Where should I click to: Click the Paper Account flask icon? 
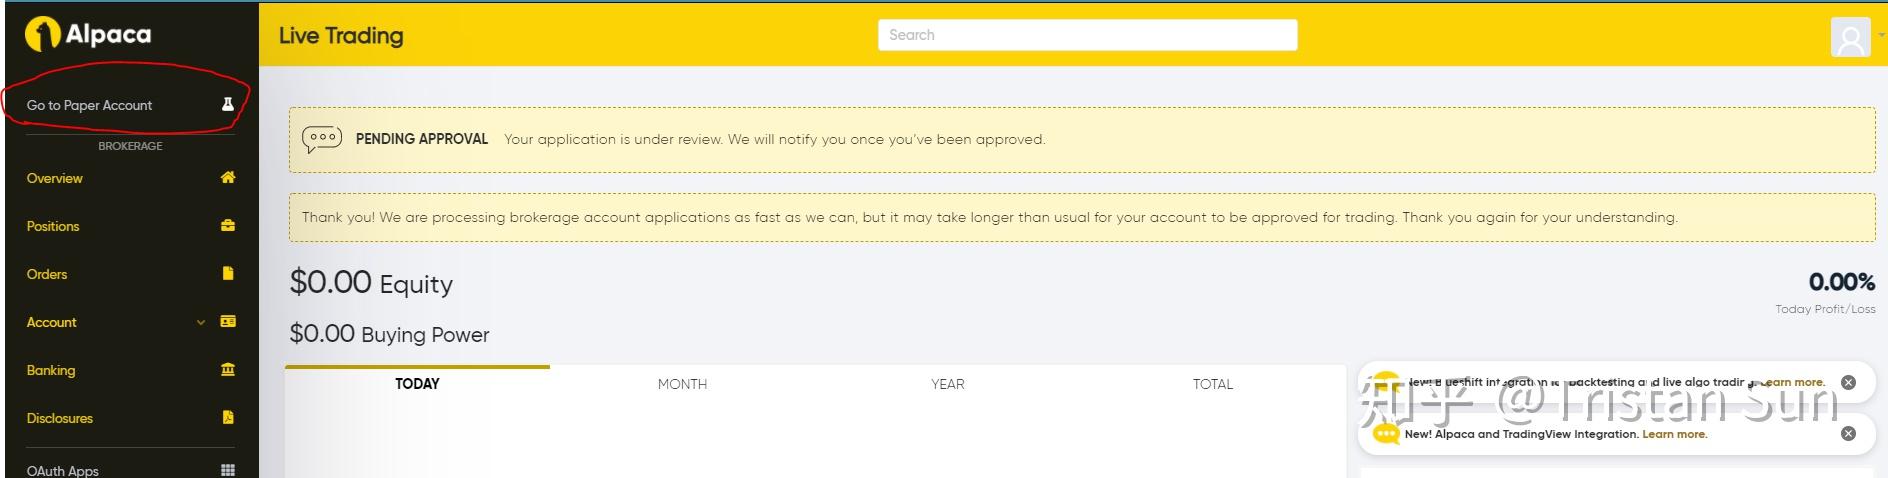click(x=228, y=104)
